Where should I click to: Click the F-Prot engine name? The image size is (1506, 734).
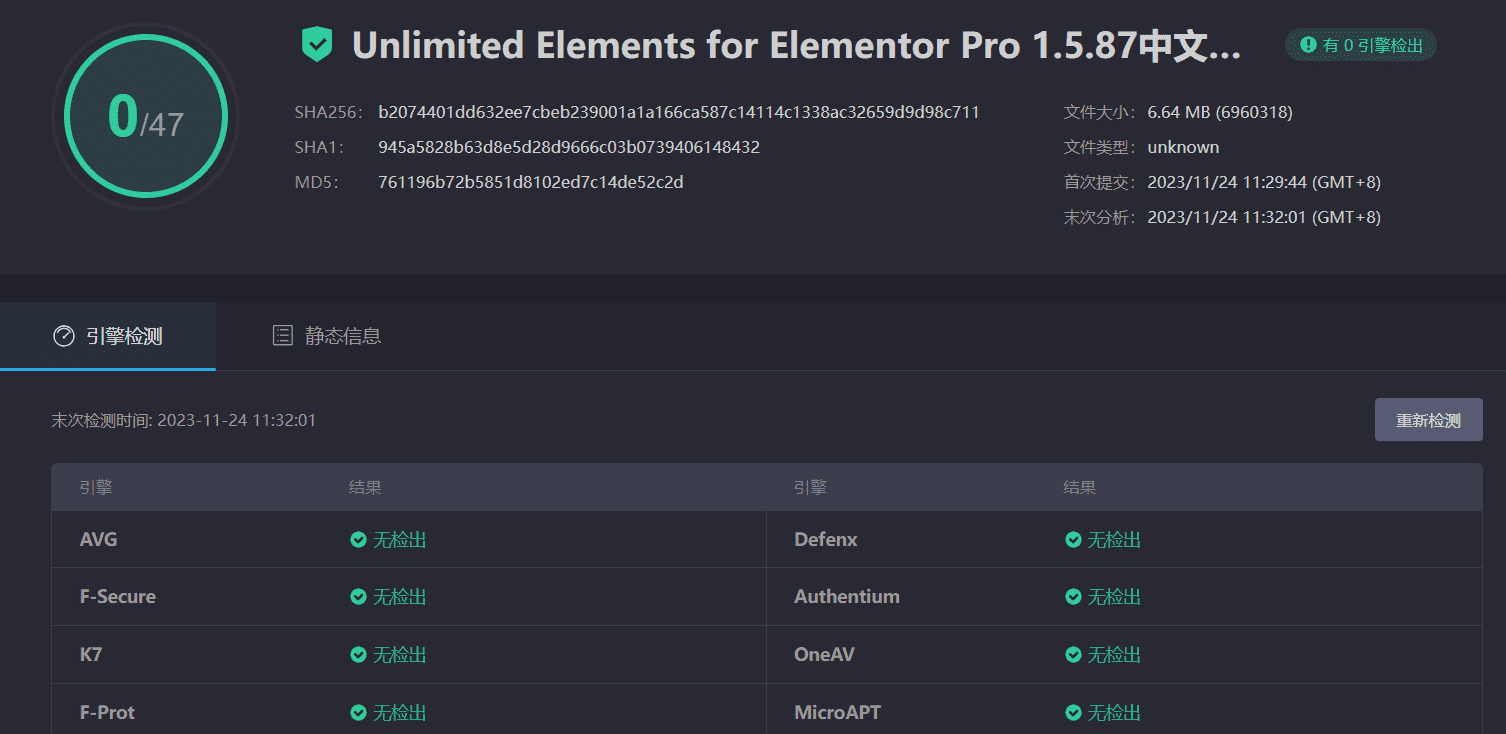tap(107, 713)
